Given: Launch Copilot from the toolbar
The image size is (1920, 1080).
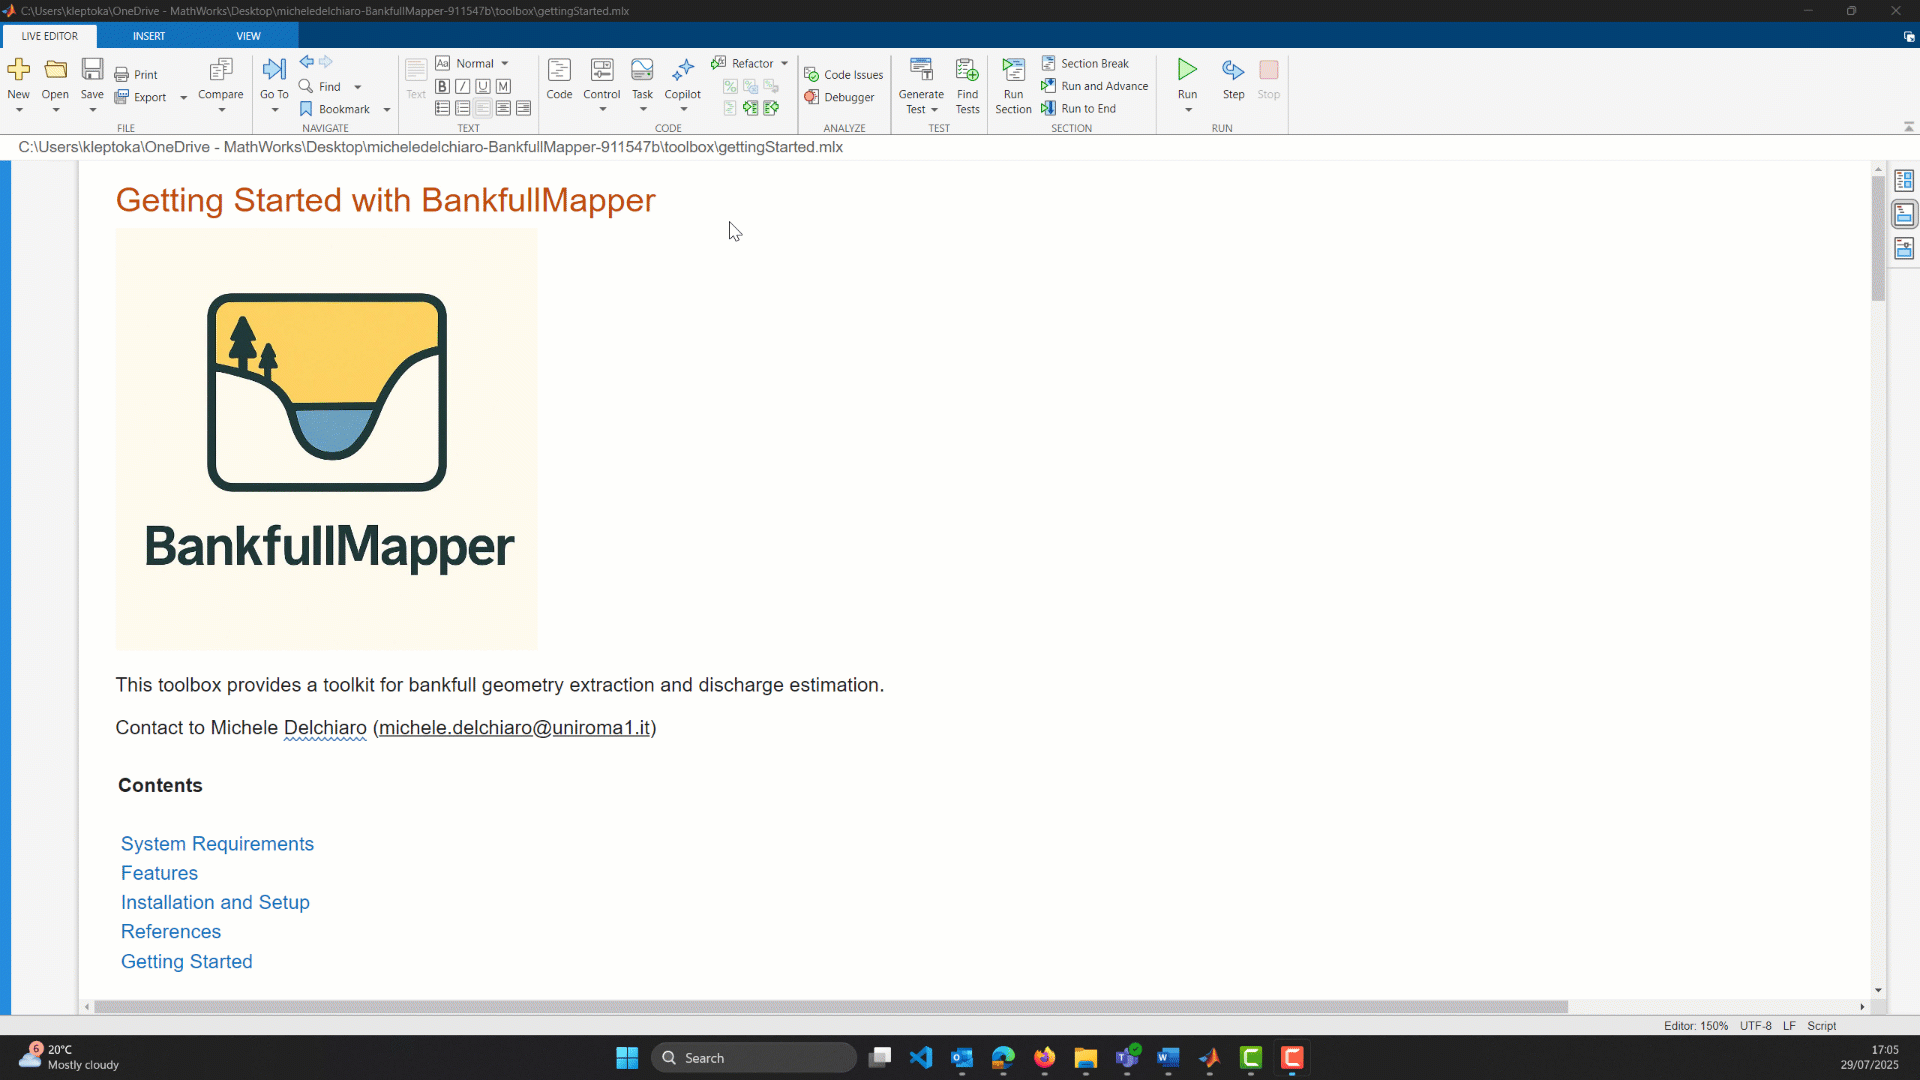Looking at the screenshot, I should [683, 79].
